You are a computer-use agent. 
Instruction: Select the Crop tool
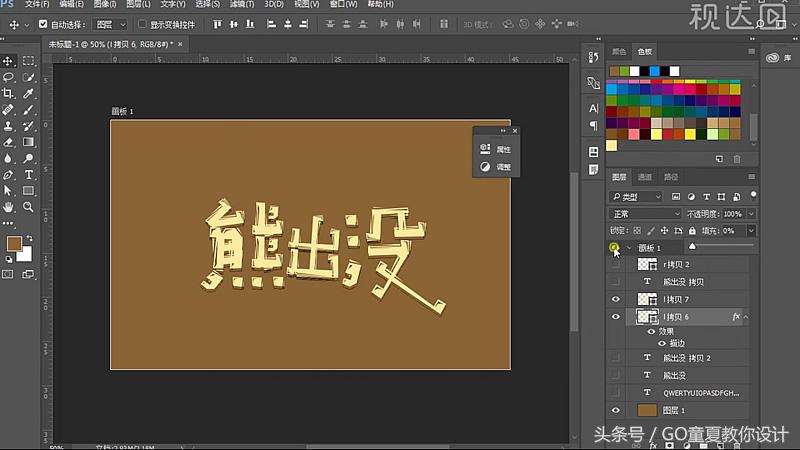[8, 93]
